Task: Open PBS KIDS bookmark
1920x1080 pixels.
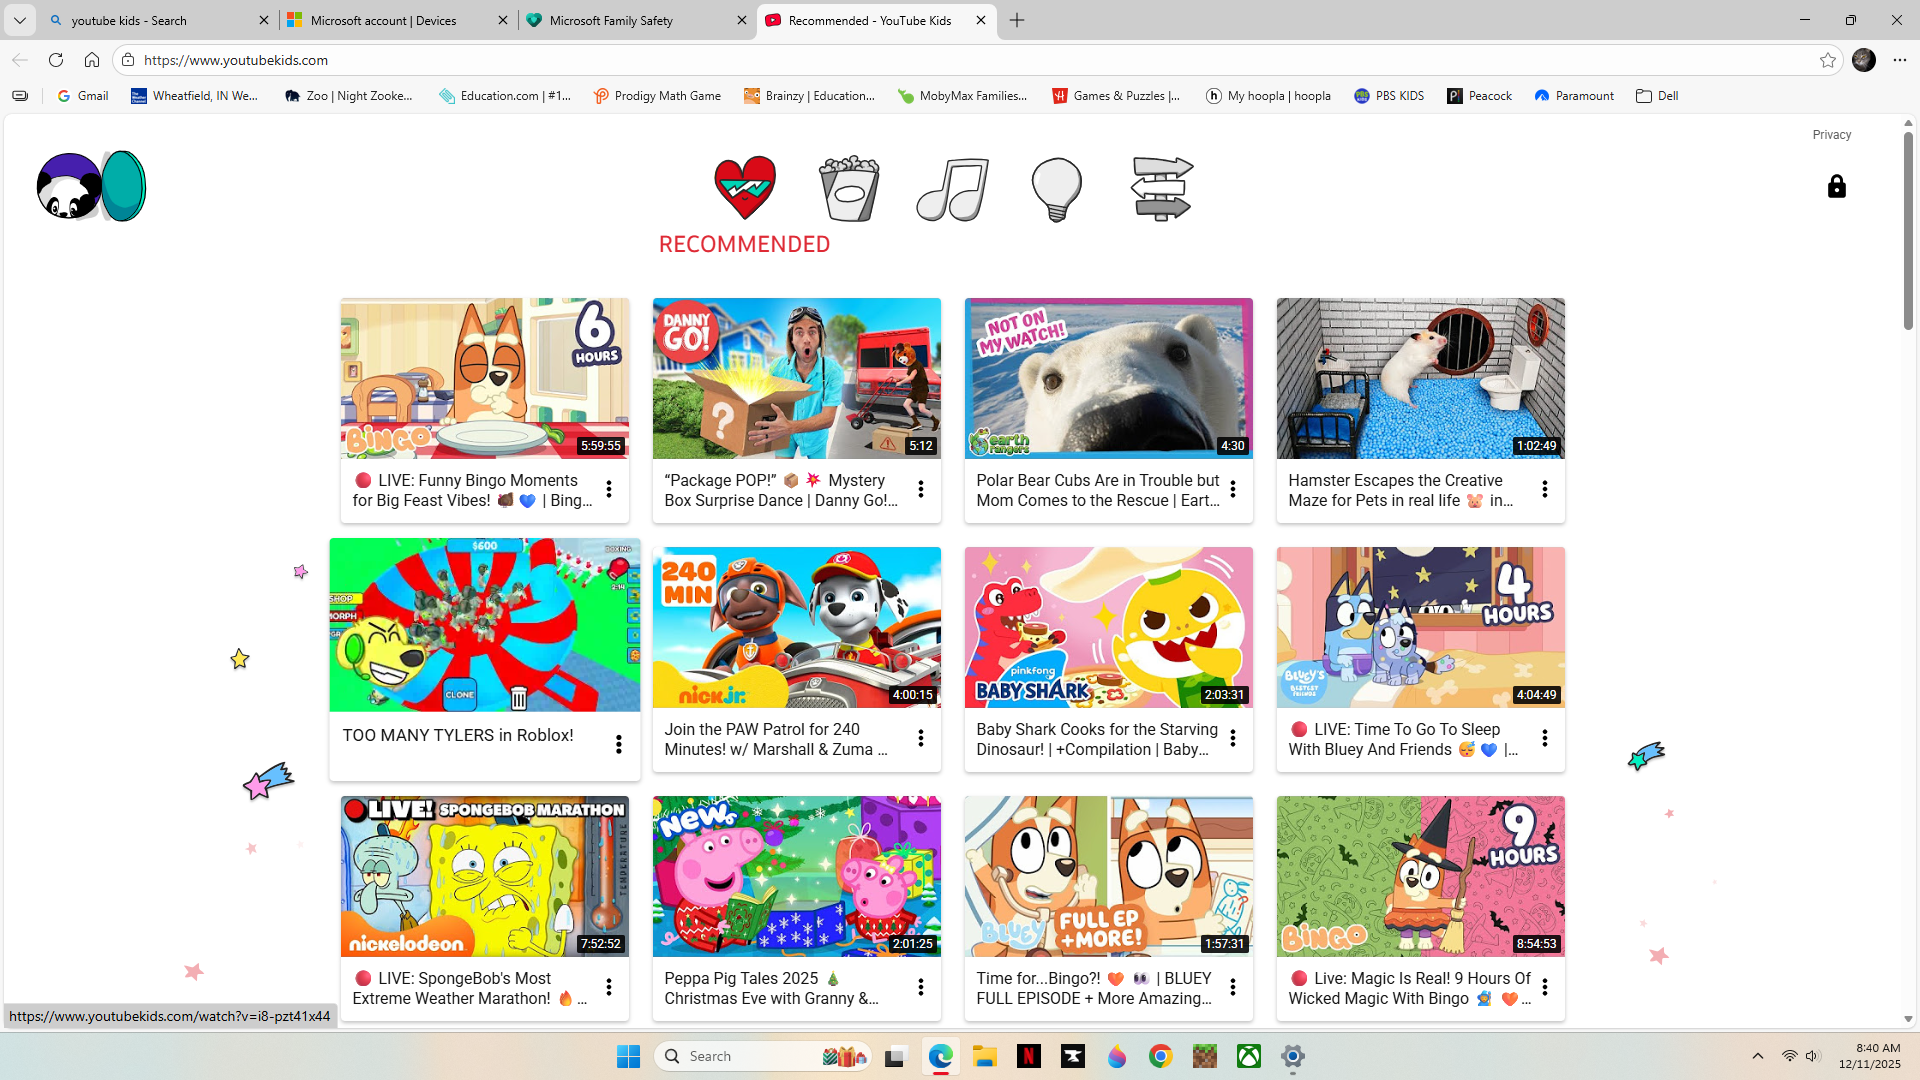Action: (x=1388, y=96)
